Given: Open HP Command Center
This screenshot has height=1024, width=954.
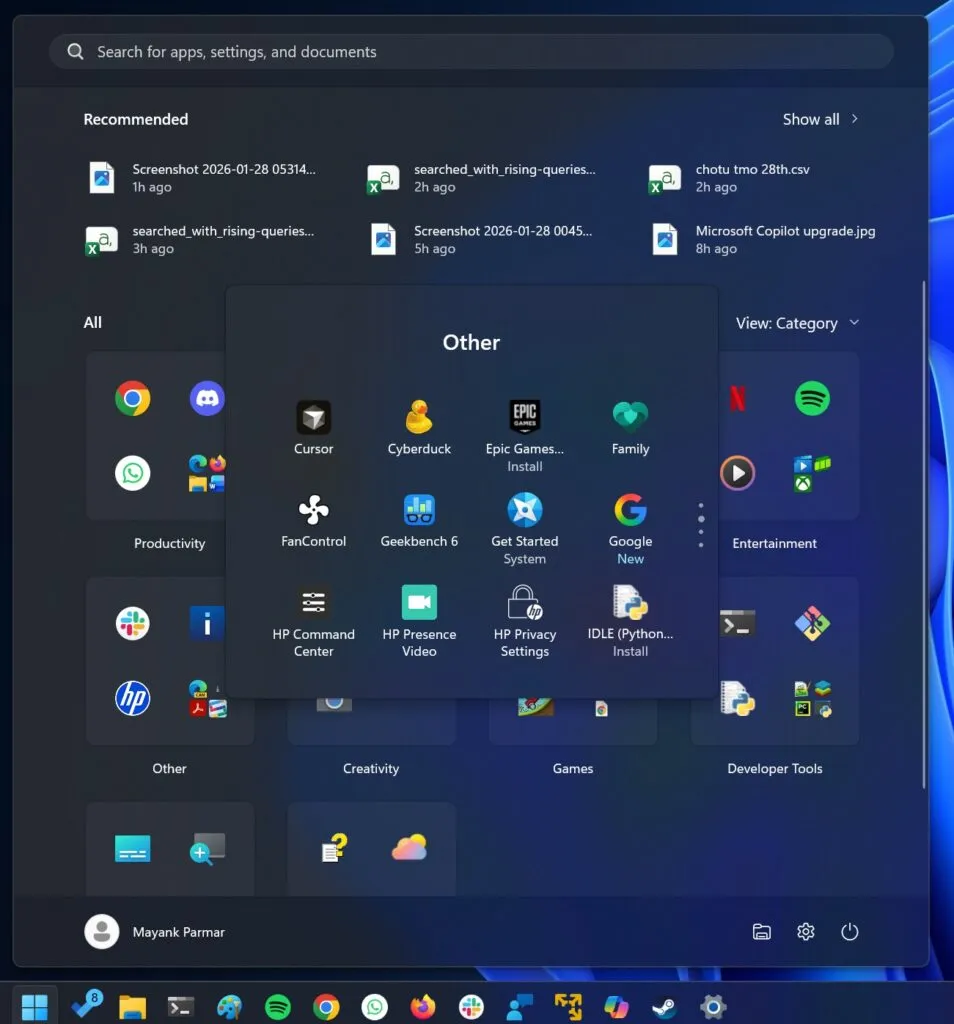Looking at the screenshot, I should coord(313,603).
